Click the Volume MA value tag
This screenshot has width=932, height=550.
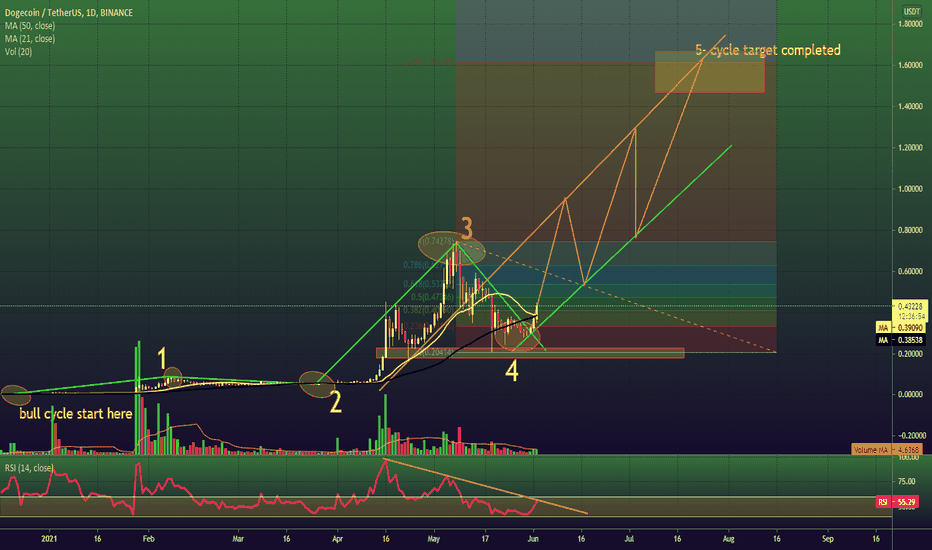[889, 450]
